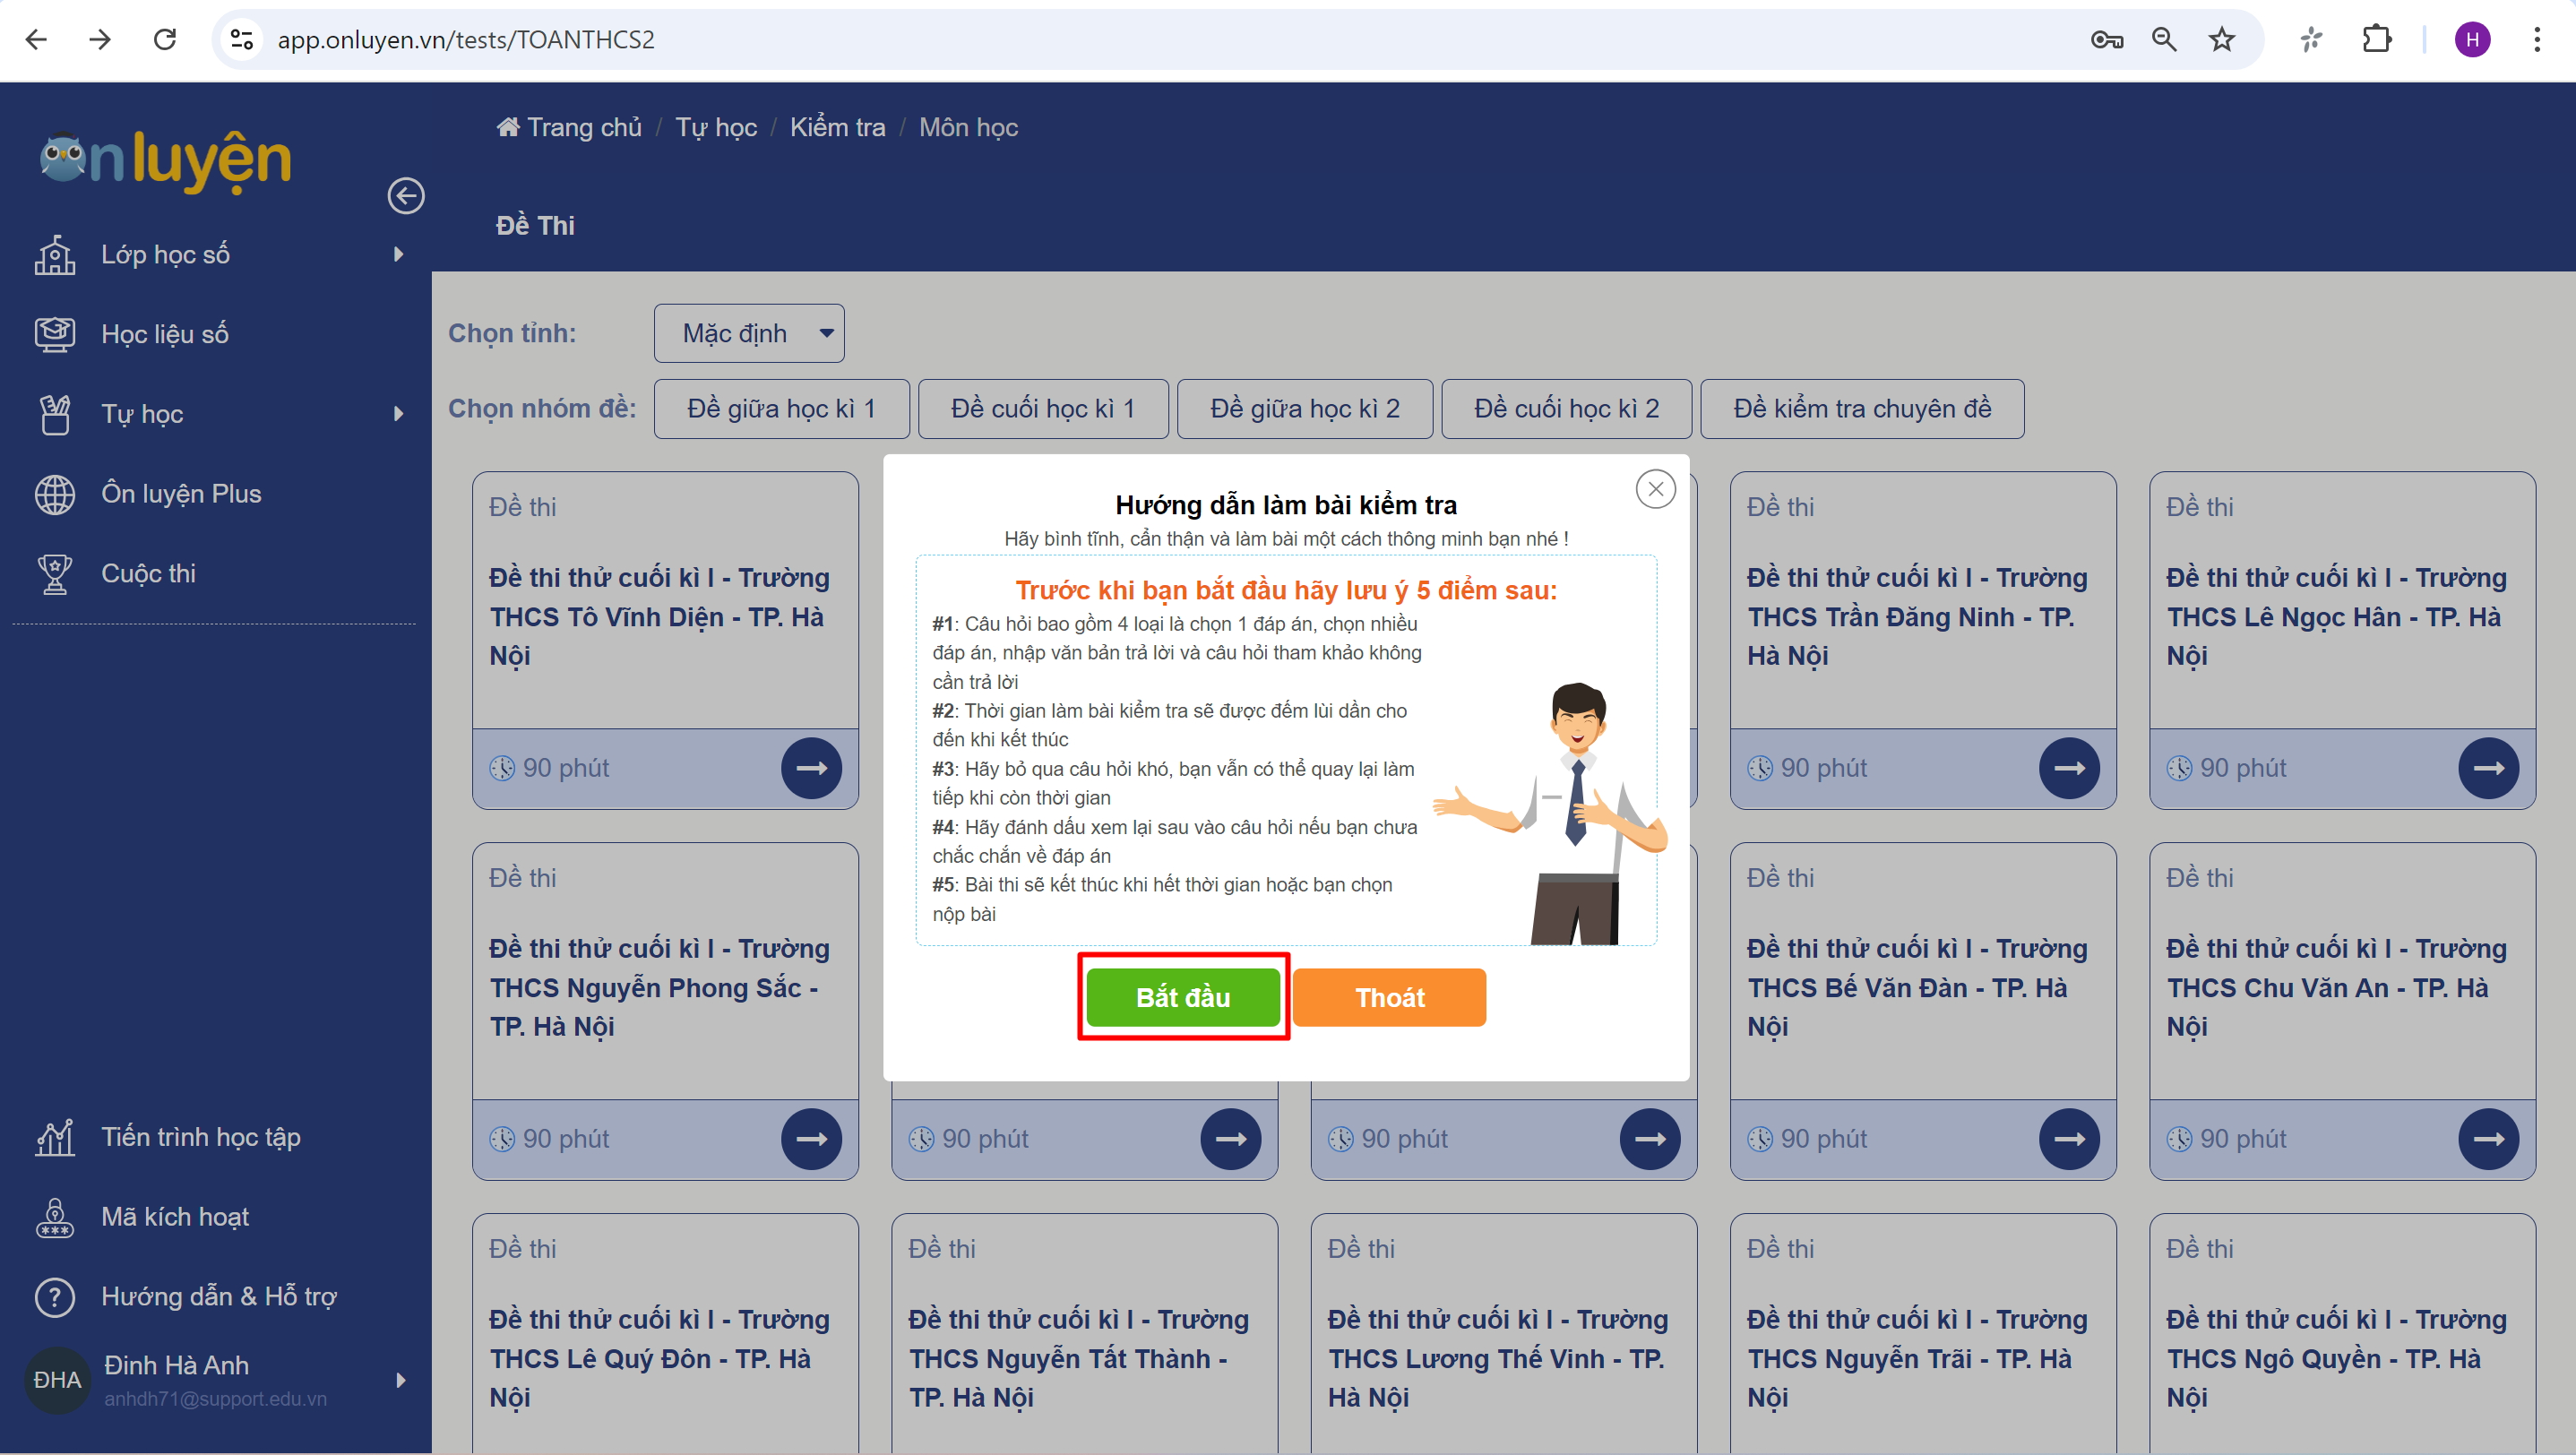Click the green Bắt đầu button
Viewport: 2576px width, 1455px height.
pos(1183,997)
